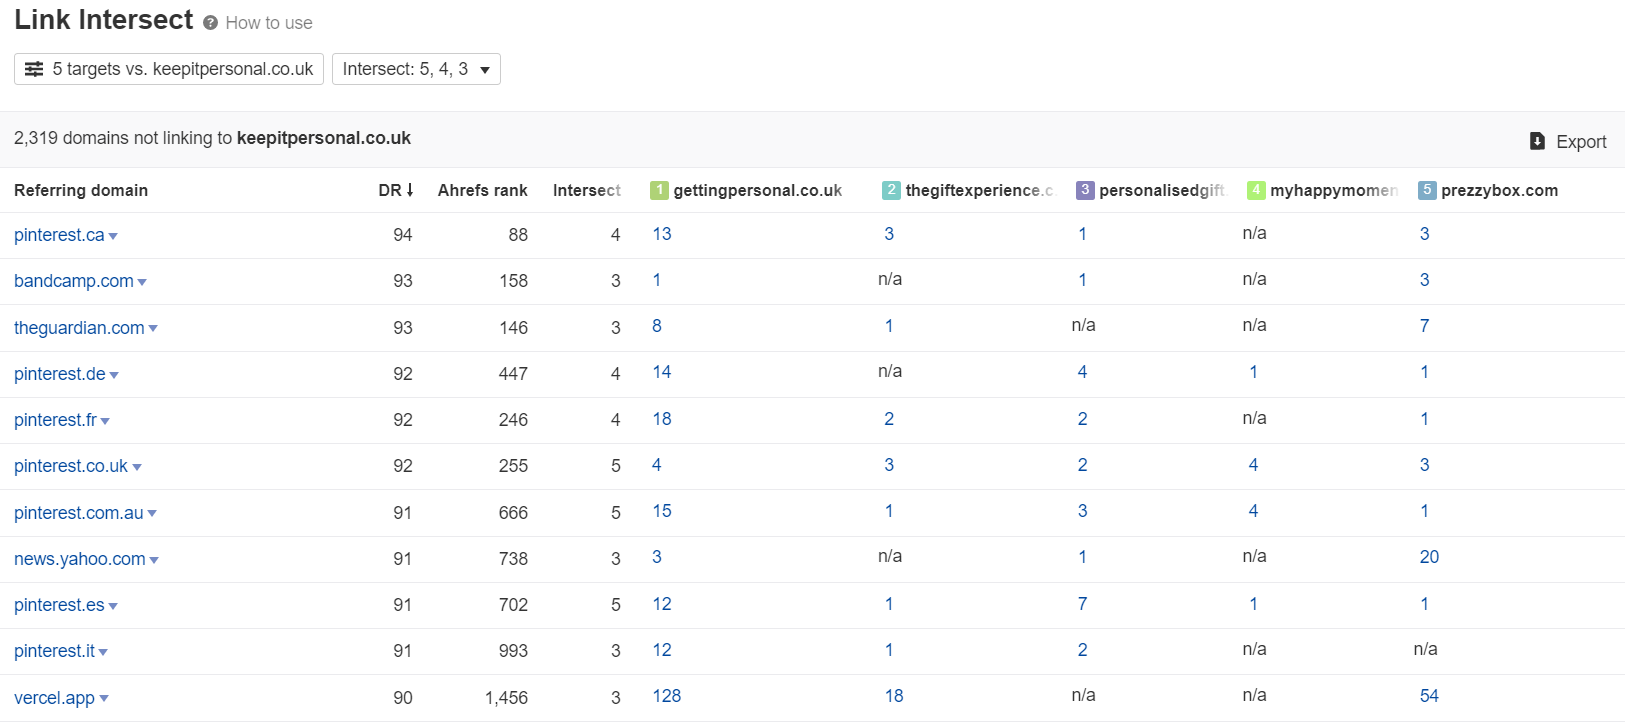The height and width of the screenshot is (725, 1625).
Task: Click 12 gettingpersonal links for pinterest.it
Action: [662, 650]
